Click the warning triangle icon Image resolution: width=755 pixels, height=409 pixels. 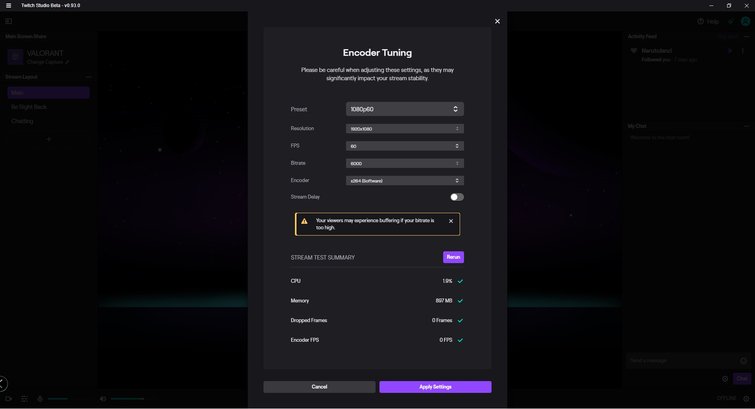coord(304,221)
